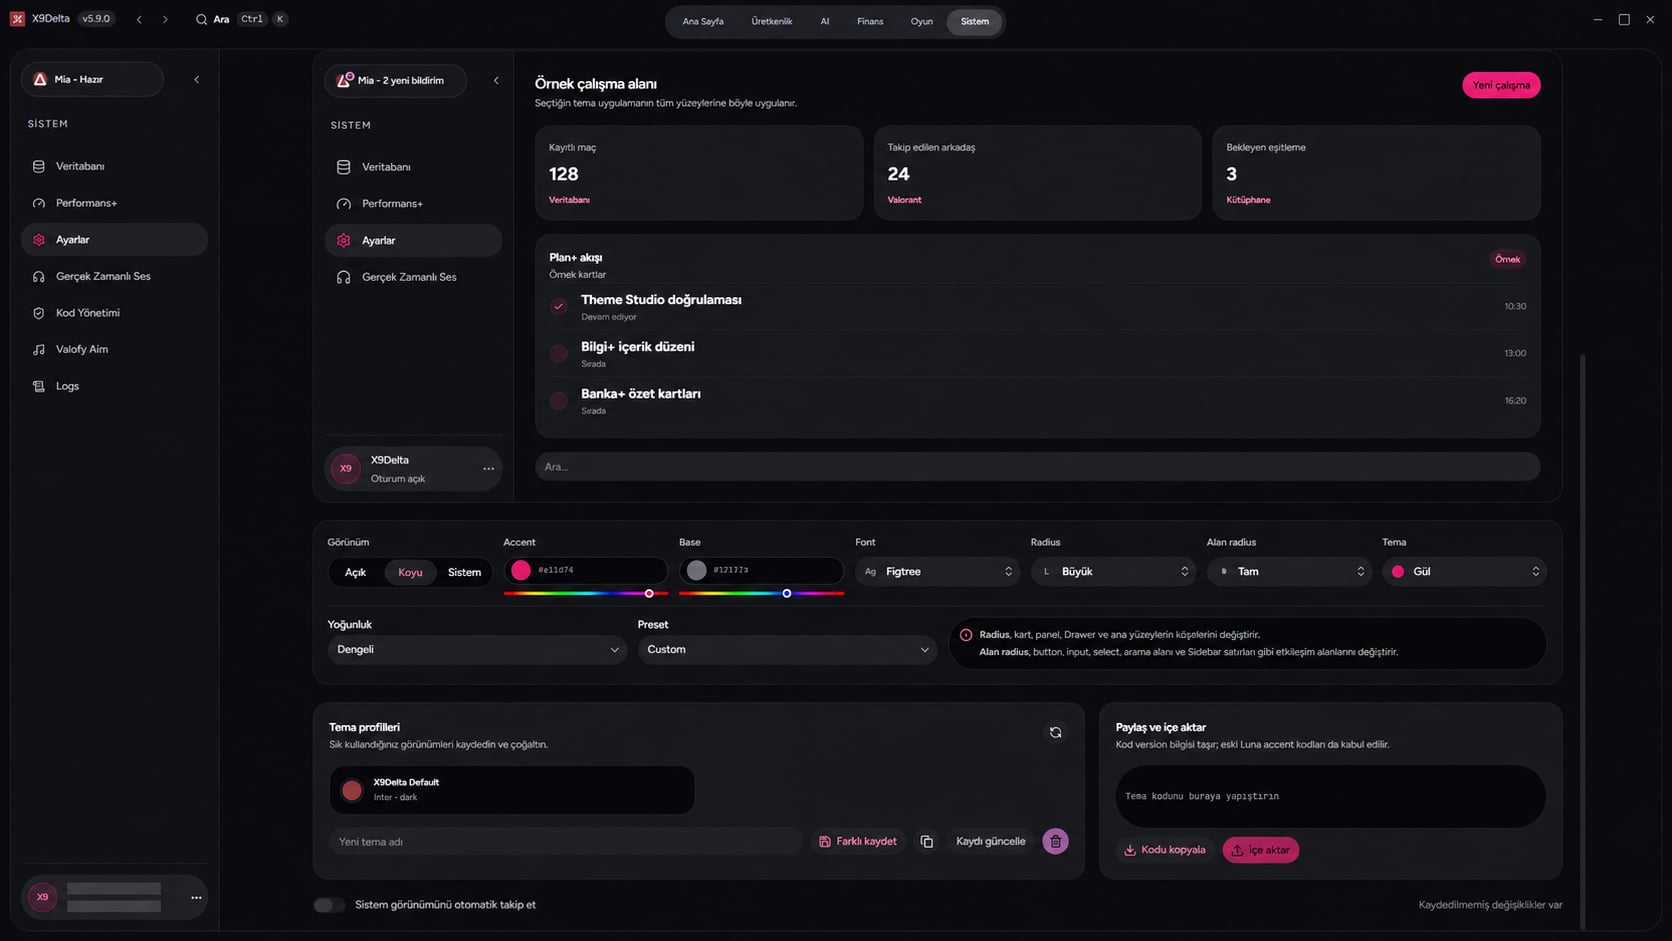Select Ayarlar in the main sidebar

(114, 240)
